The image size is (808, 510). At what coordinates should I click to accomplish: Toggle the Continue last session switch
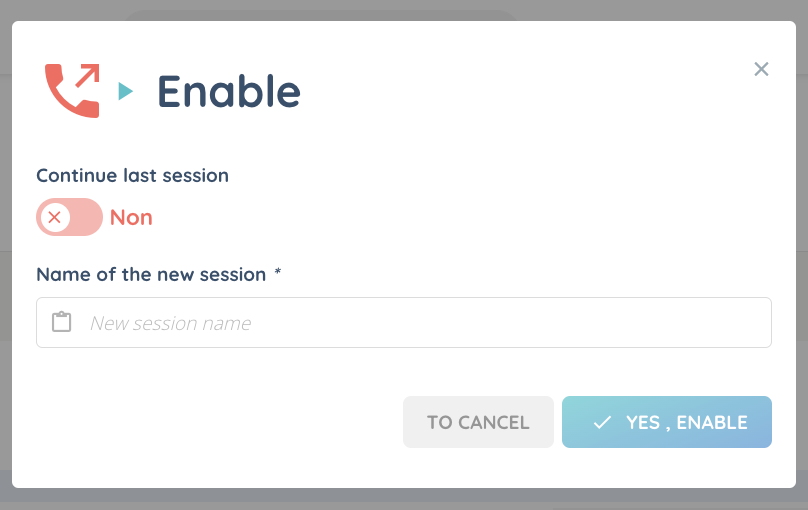(69, 217)
